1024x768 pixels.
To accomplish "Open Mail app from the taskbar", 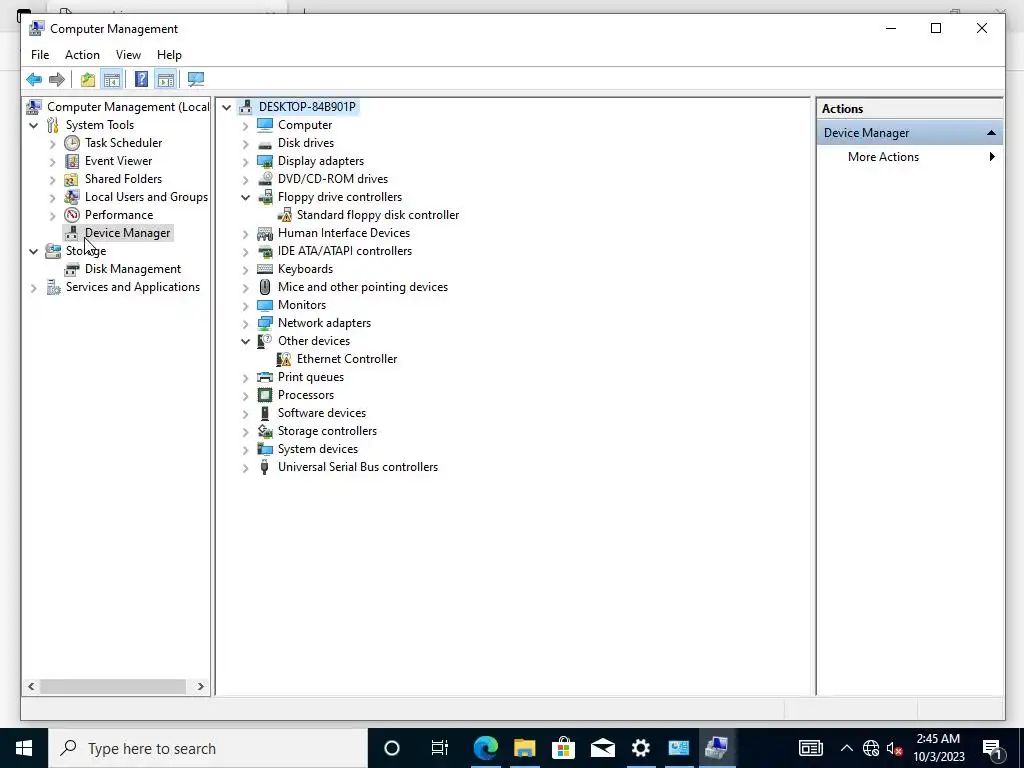I will point(602,748).
